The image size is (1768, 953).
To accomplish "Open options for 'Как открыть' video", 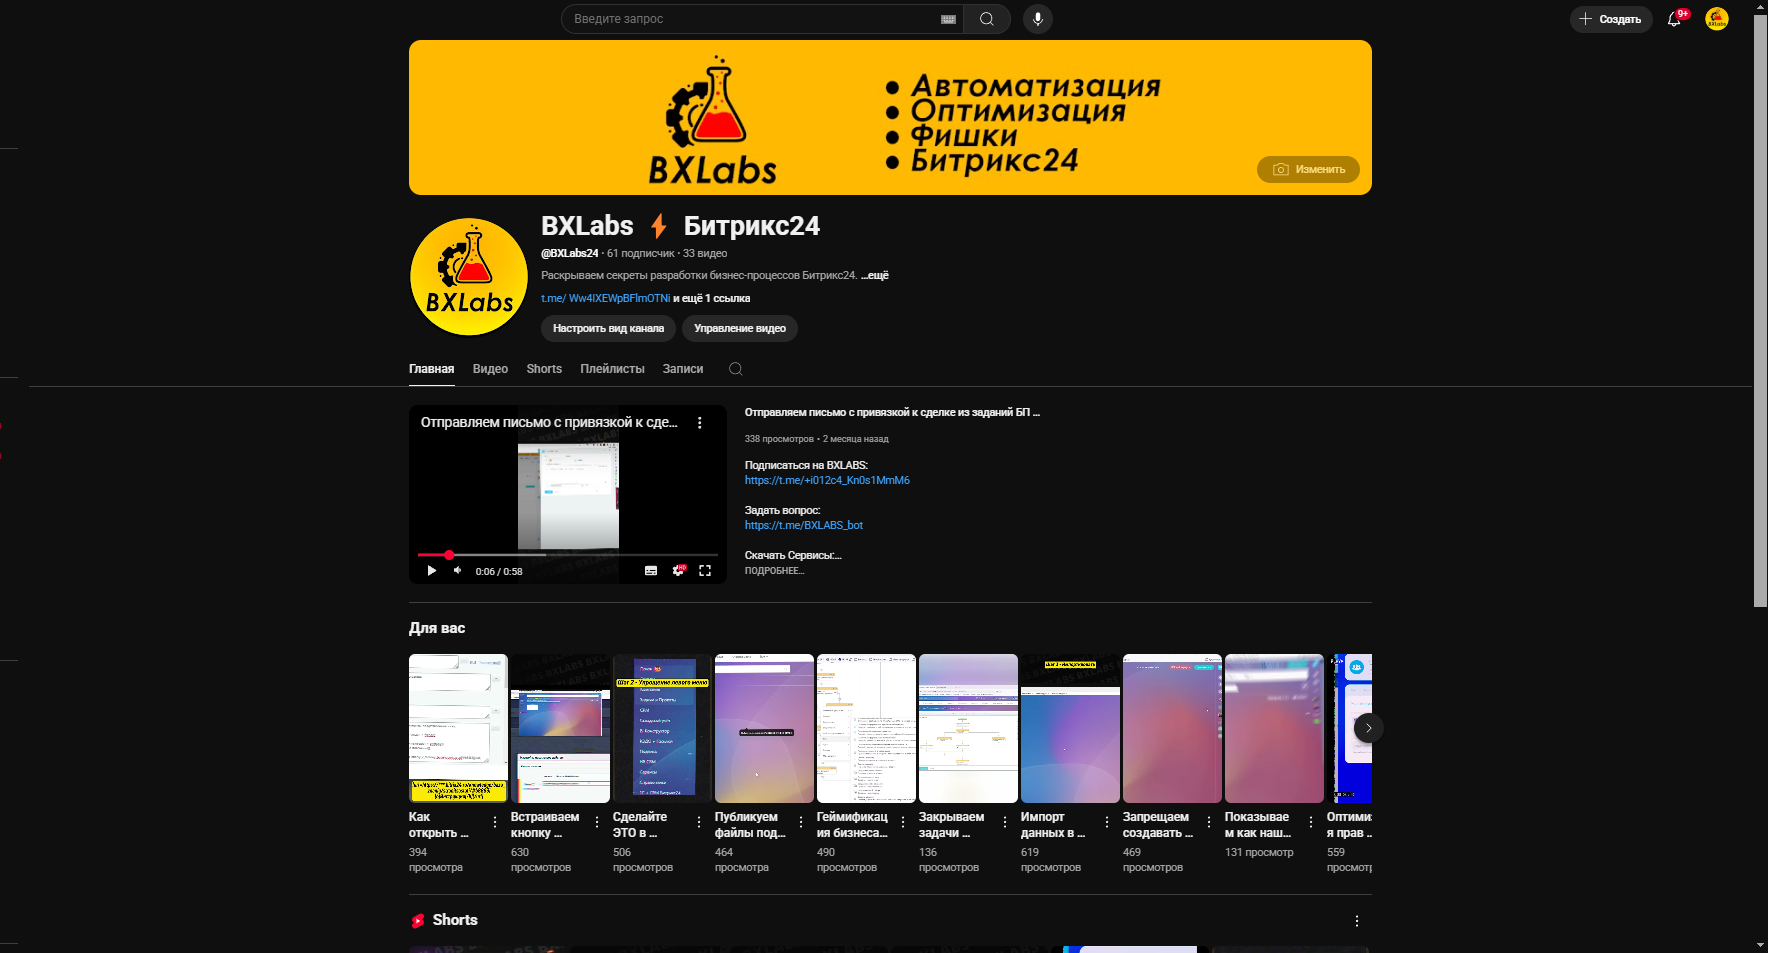I will (495, 822).
